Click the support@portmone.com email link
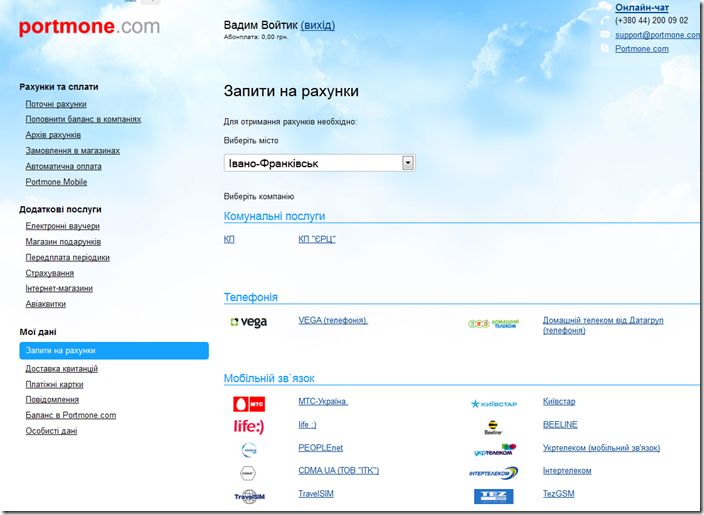 pyautogui.click(x=657, y=35)
